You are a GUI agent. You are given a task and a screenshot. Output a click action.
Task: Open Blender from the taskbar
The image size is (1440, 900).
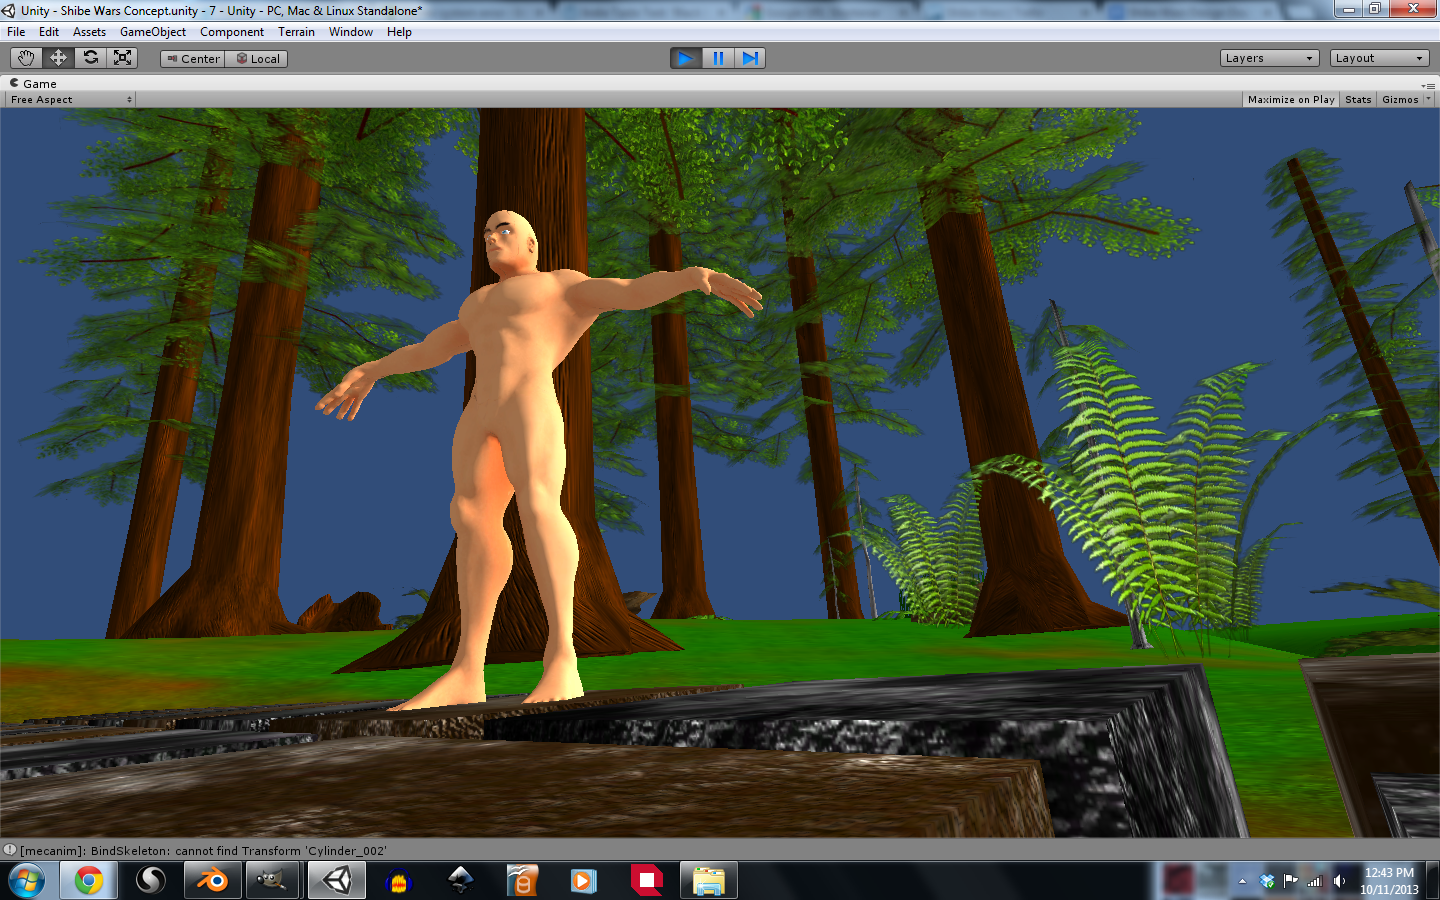(x=212, y=881)
